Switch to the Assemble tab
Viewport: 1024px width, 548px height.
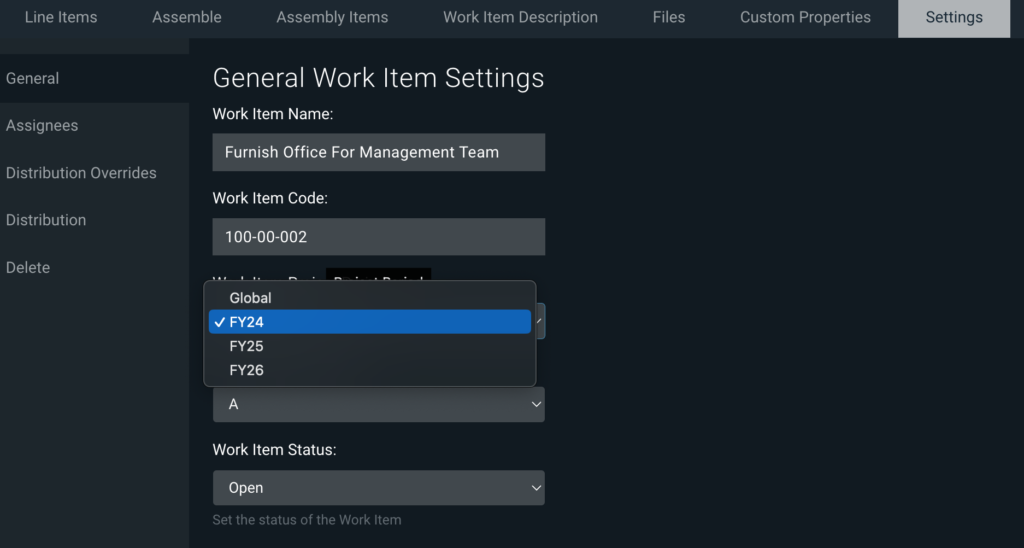187,18
